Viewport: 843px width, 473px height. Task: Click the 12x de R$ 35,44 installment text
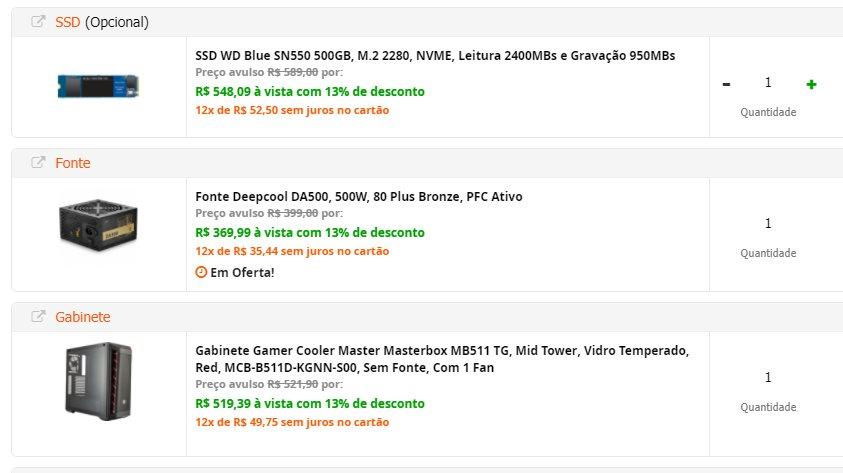point(292,251)
